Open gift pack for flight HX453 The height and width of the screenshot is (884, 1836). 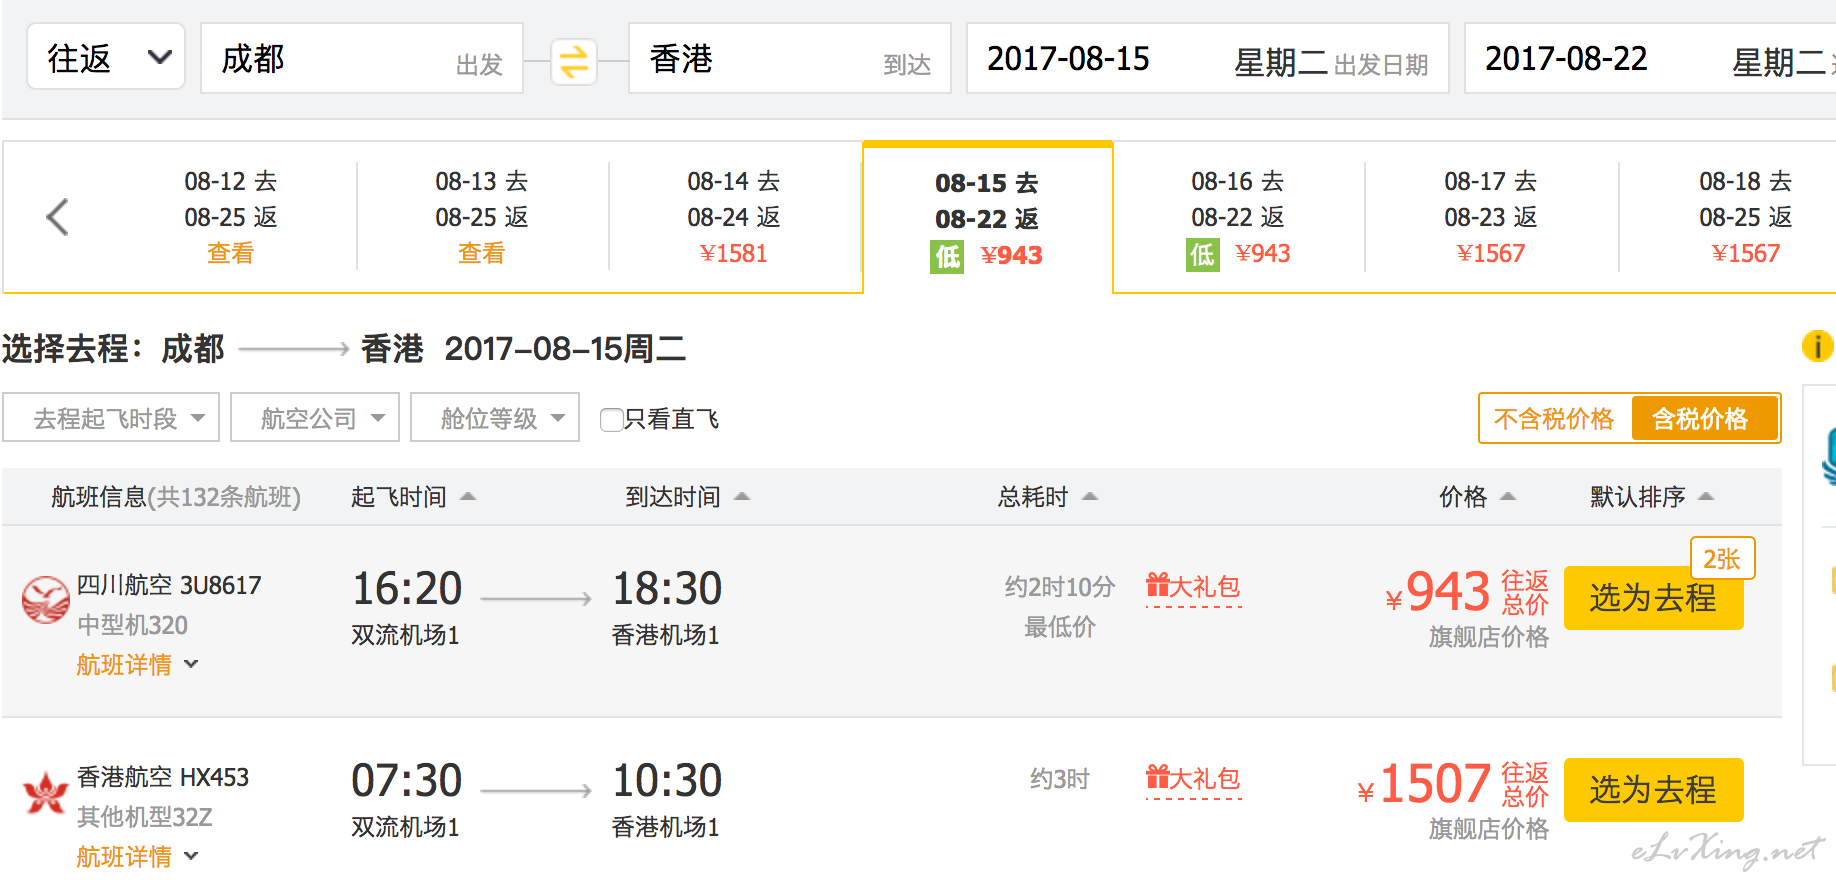pyautogui.click(x=1194, y=779)
